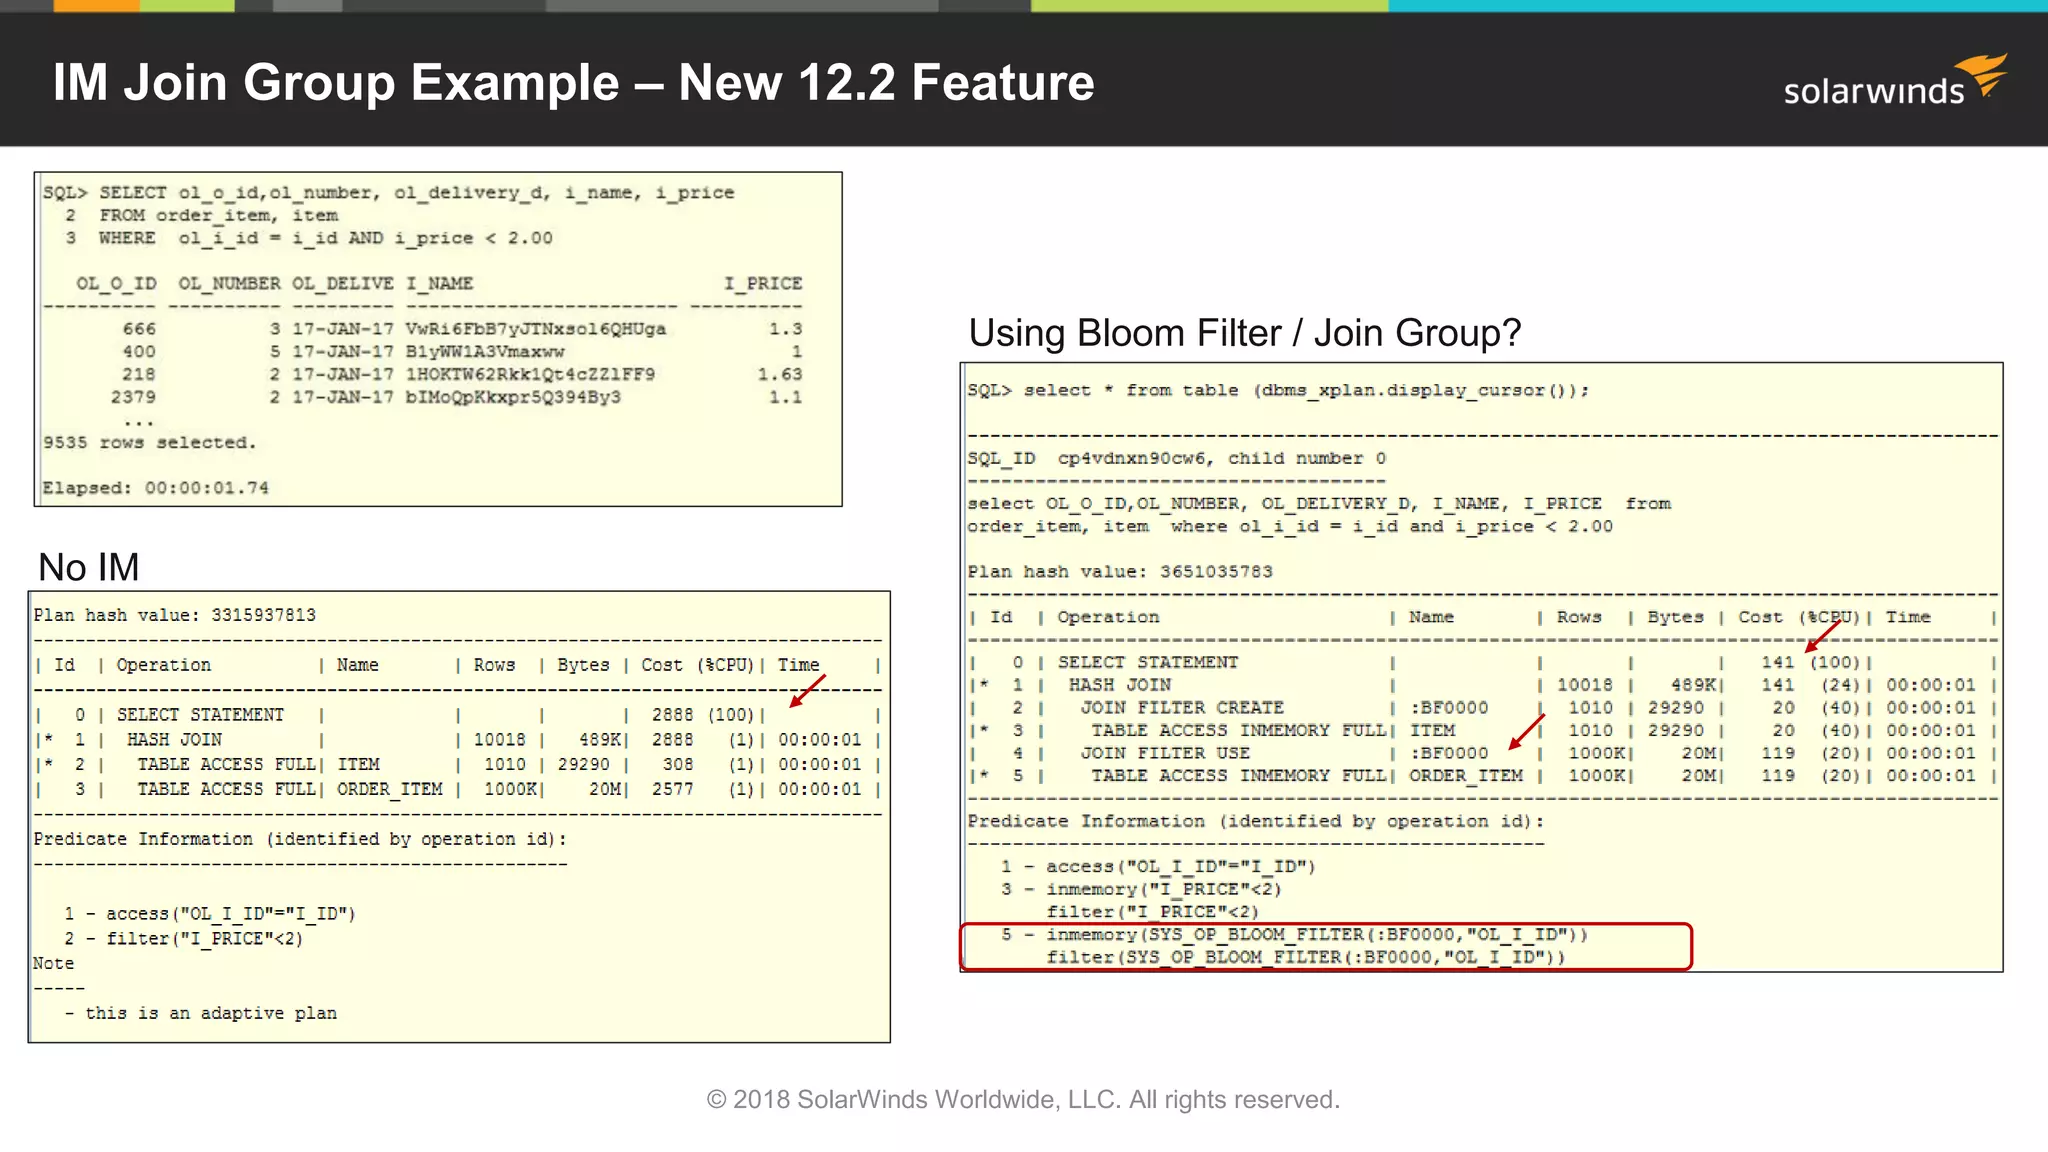
Task: Click the 'I_PRICE' column header in results
Action: tap(763, 284)
